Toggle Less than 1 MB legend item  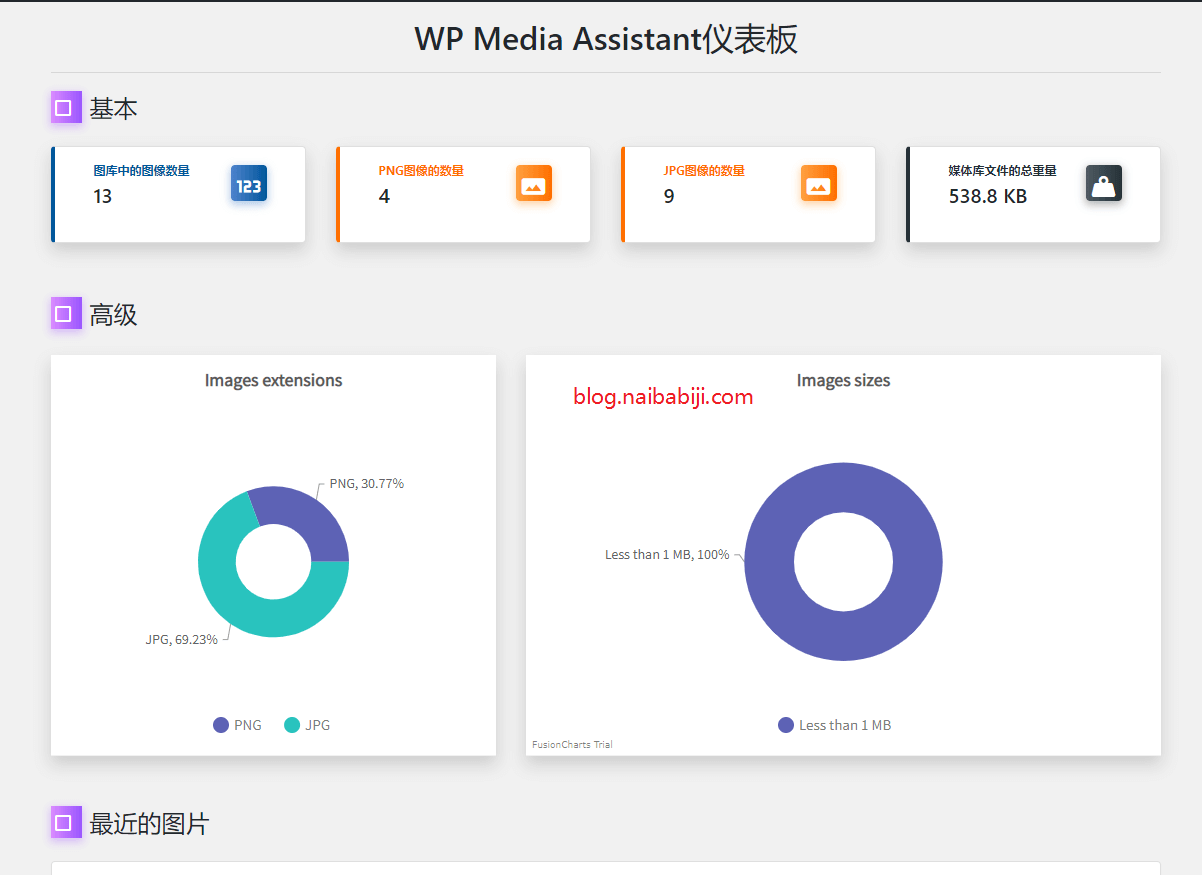(x=834, y=725)
